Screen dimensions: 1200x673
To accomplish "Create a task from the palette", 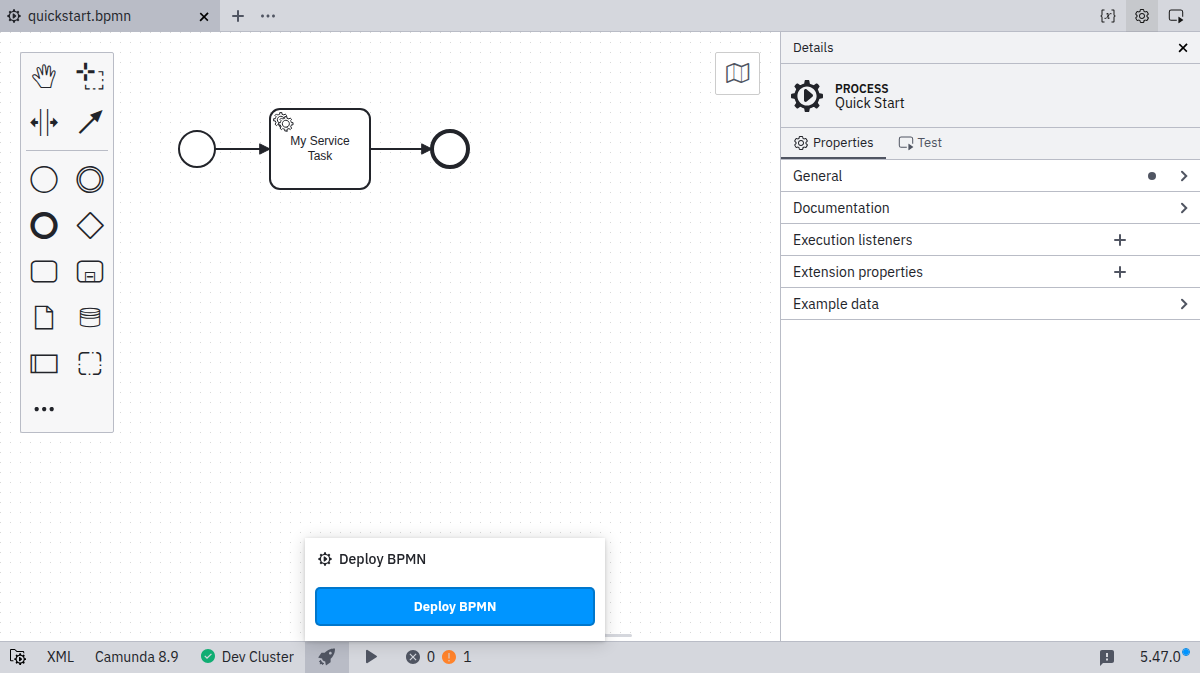I will [44, 272].
